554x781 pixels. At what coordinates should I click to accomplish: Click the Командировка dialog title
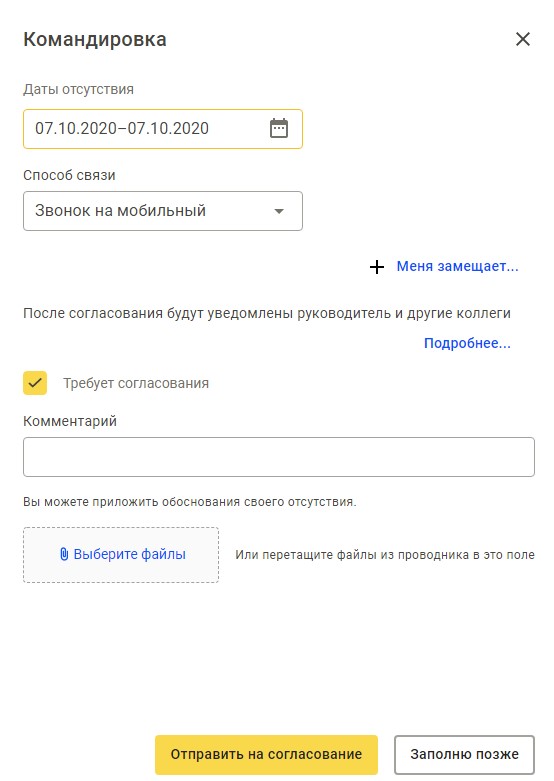coord(95,39)
